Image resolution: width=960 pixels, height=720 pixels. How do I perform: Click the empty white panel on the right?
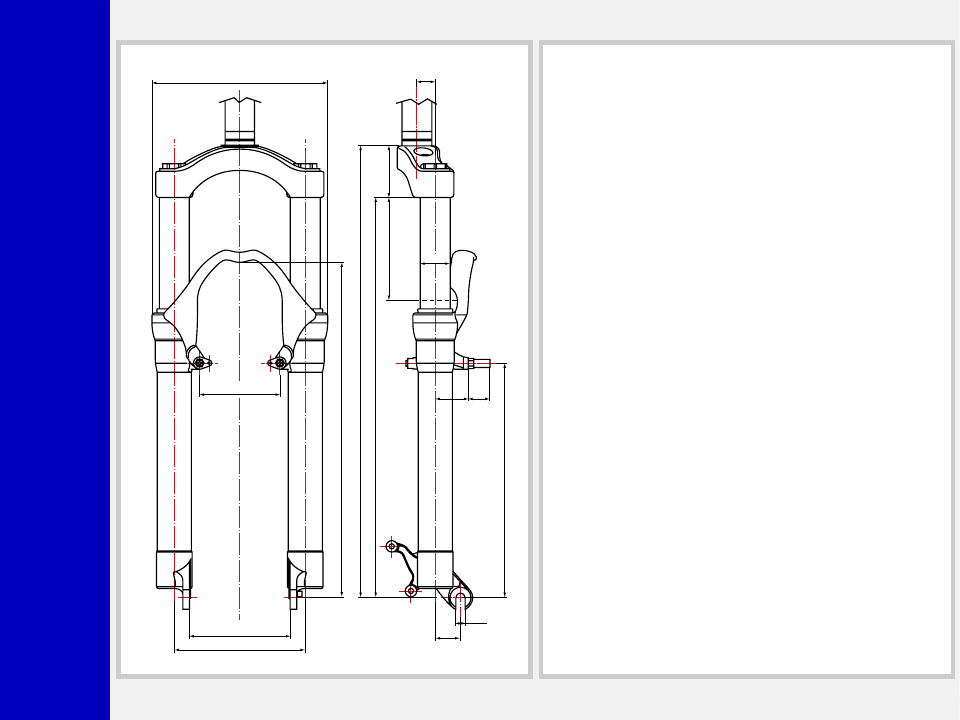click(746, 360)
